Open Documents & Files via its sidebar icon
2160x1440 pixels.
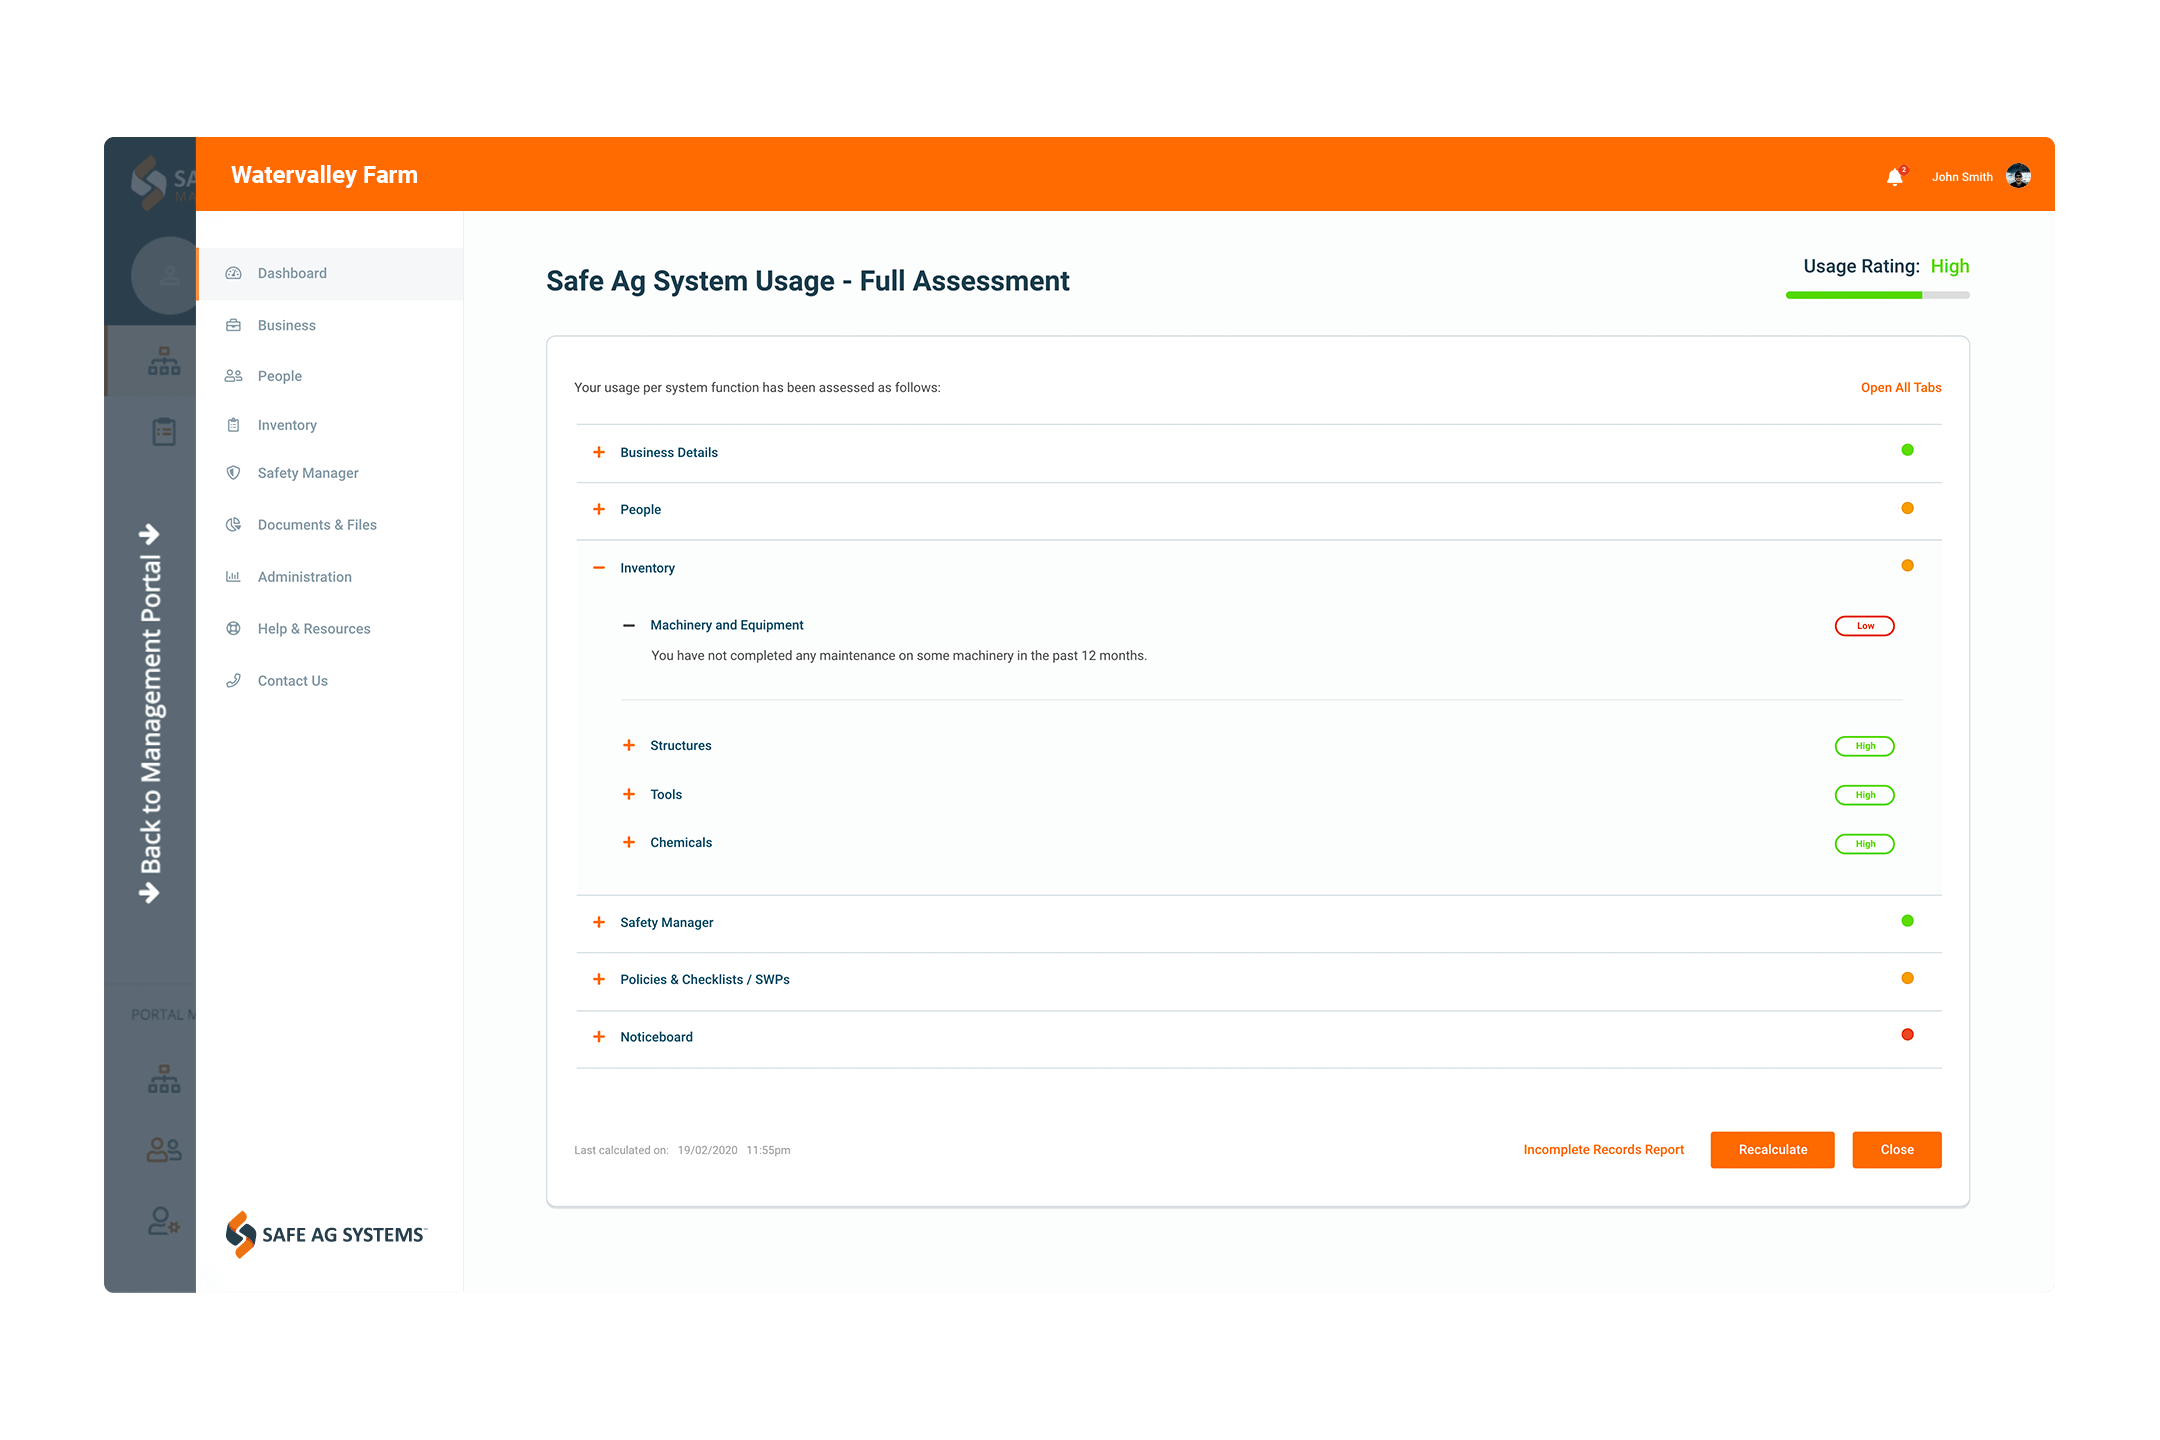coord(234,524)
